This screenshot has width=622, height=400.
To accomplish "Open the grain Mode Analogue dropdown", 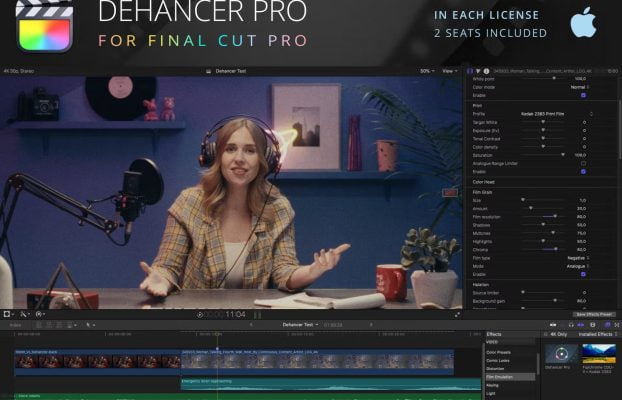I will click(x=578, y=266).
